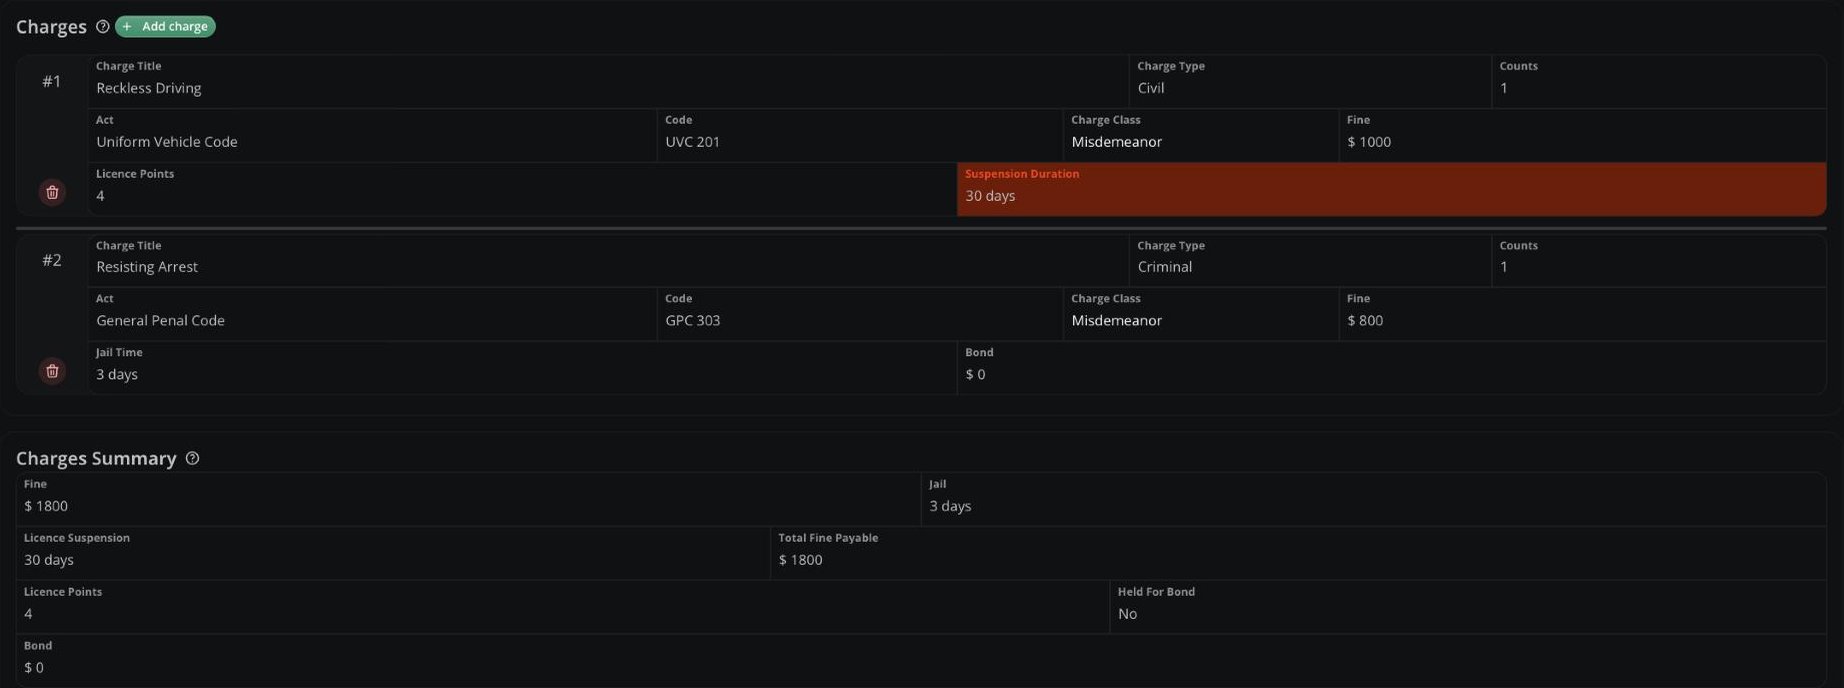Click the Licence Points field in charge #1

point(522,189)
